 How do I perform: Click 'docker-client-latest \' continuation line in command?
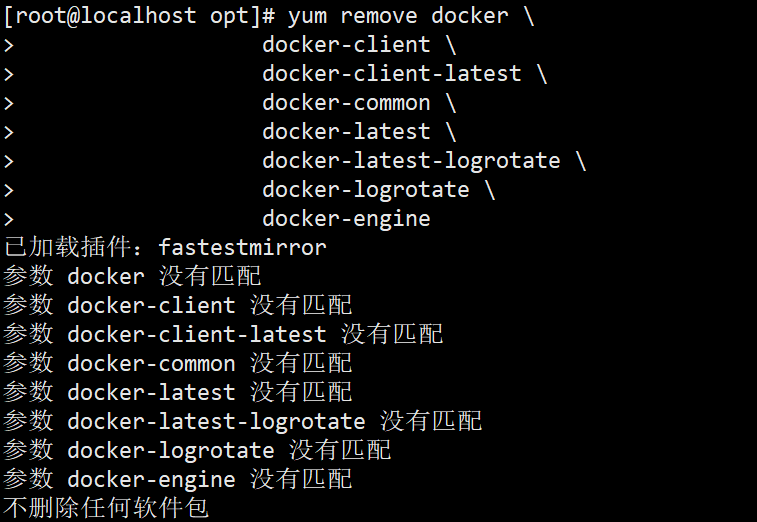tap(405, 74)
